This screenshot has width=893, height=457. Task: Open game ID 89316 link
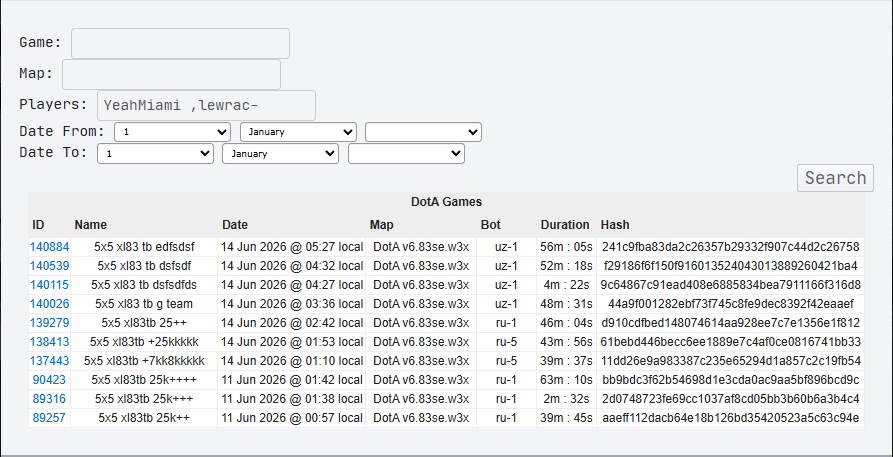[x=49, y=399]
